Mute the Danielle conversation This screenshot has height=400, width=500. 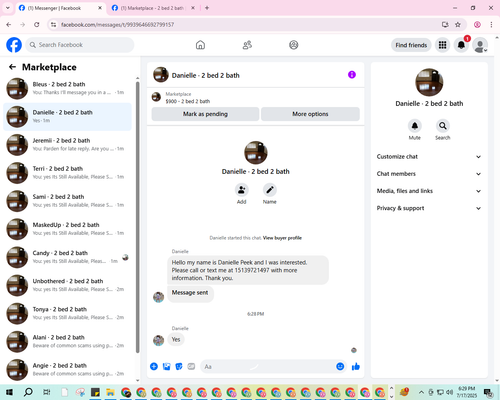pos(415,126)
